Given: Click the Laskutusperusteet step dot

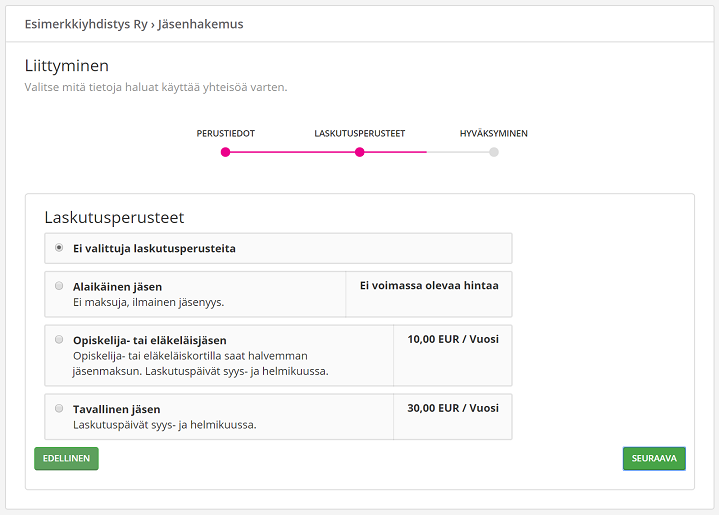Looking at the screenshot, I should pyautogui.click(x=360, y=152).
